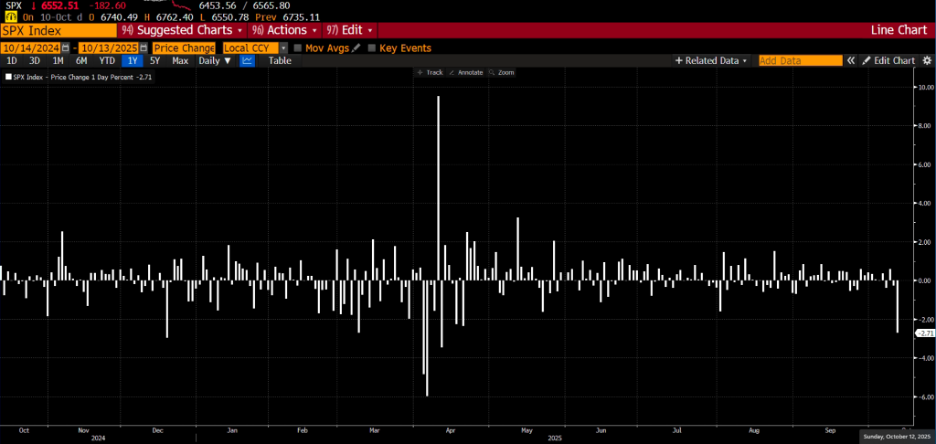Click the Mov Avgs pencil edit icon
Image resolution: width=936 pixels, height=444 pixels.
(358, 47)
